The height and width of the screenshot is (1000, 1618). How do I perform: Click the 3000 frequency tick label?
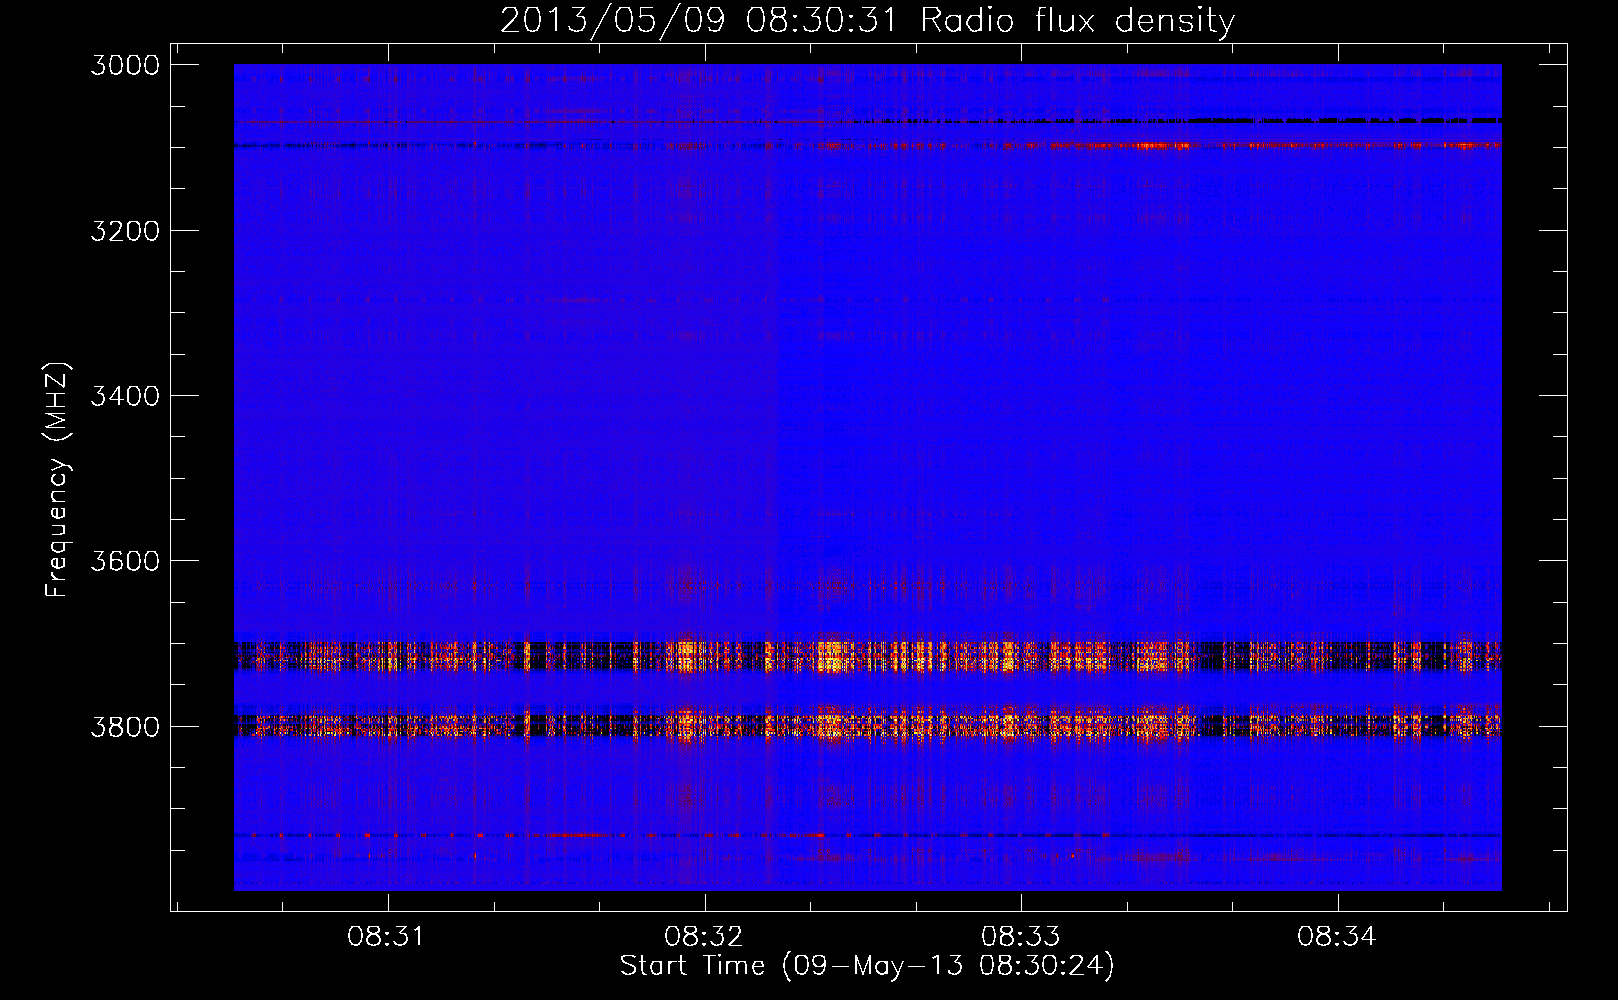click(125, 65)
